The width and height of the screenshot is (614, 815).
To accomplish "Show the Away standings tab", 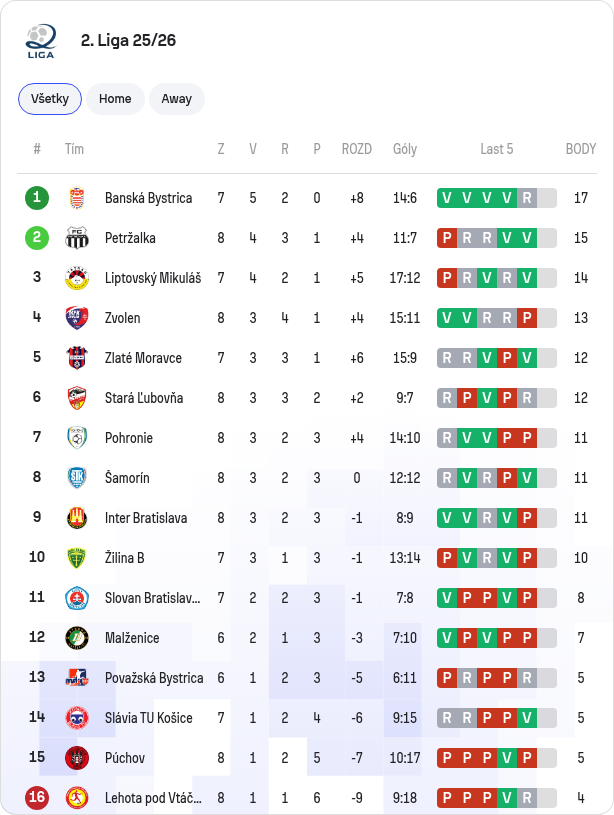I will 177,99.
